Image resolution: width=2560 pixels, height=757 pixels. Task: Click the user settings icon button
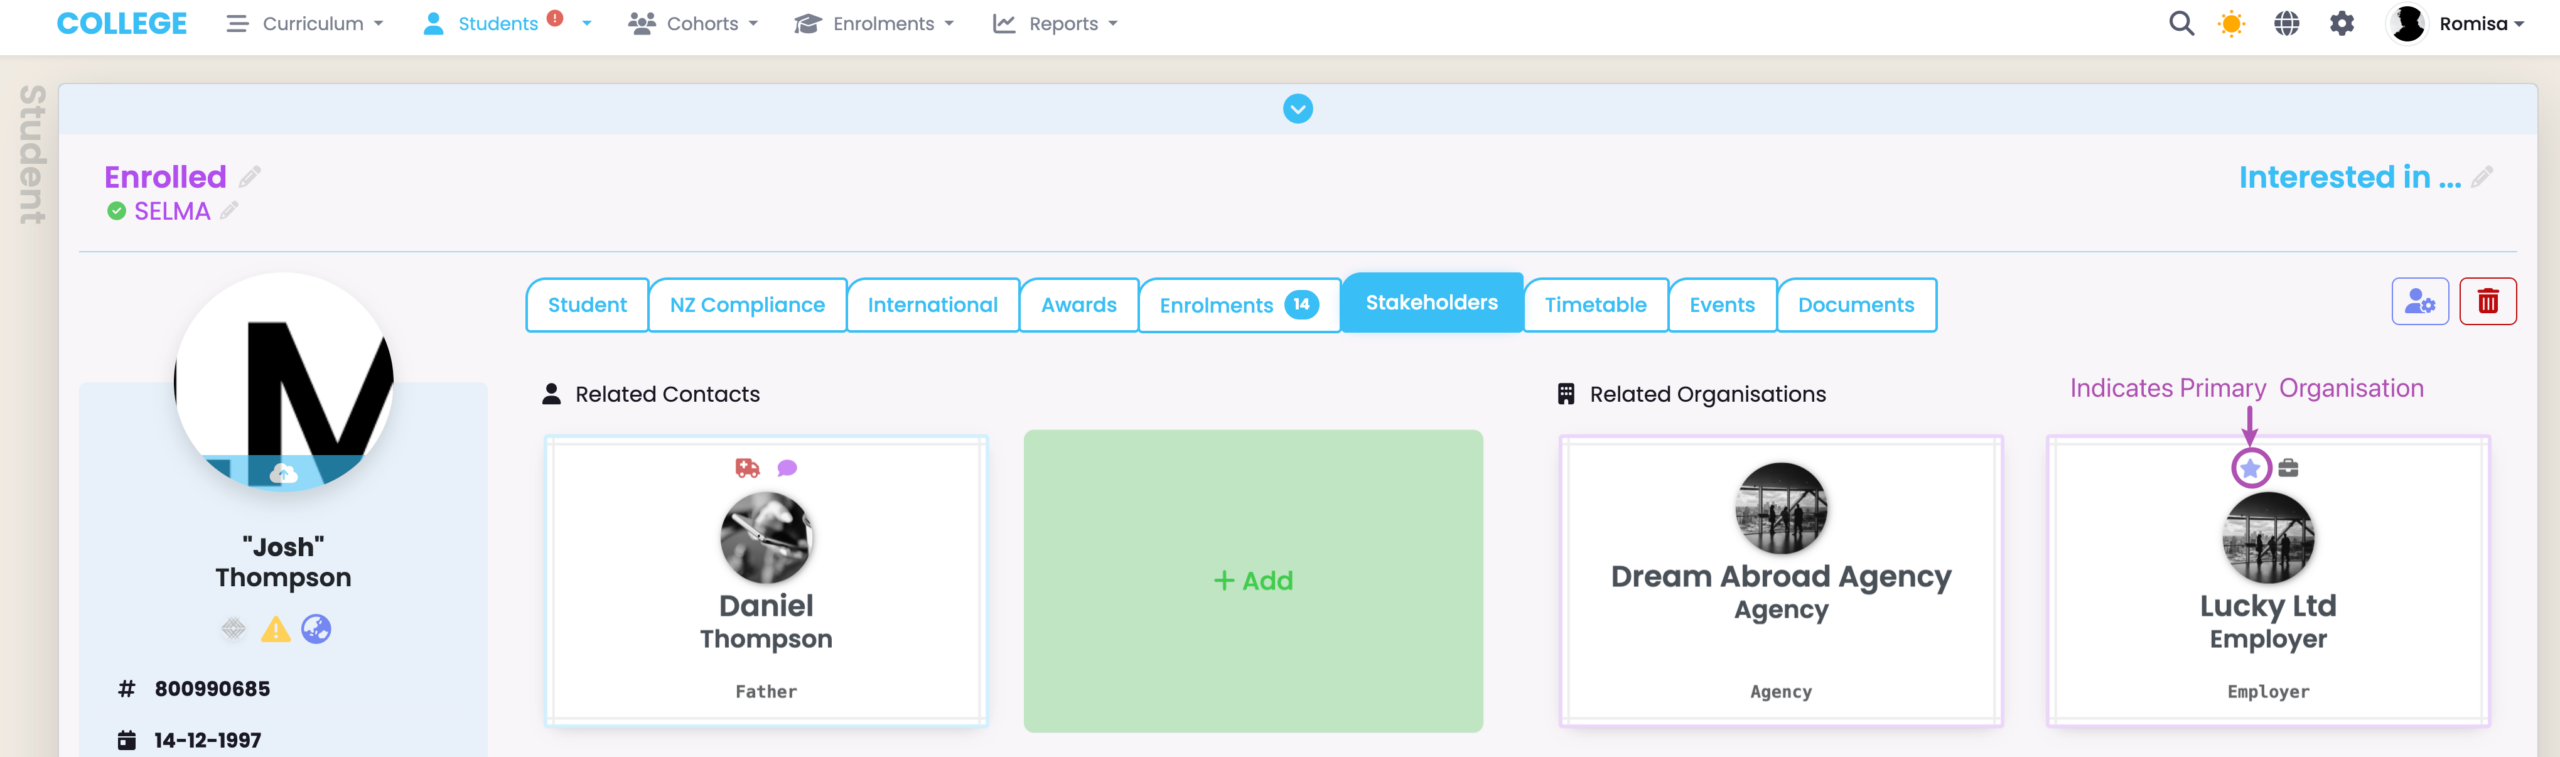tap(2419, 301)
